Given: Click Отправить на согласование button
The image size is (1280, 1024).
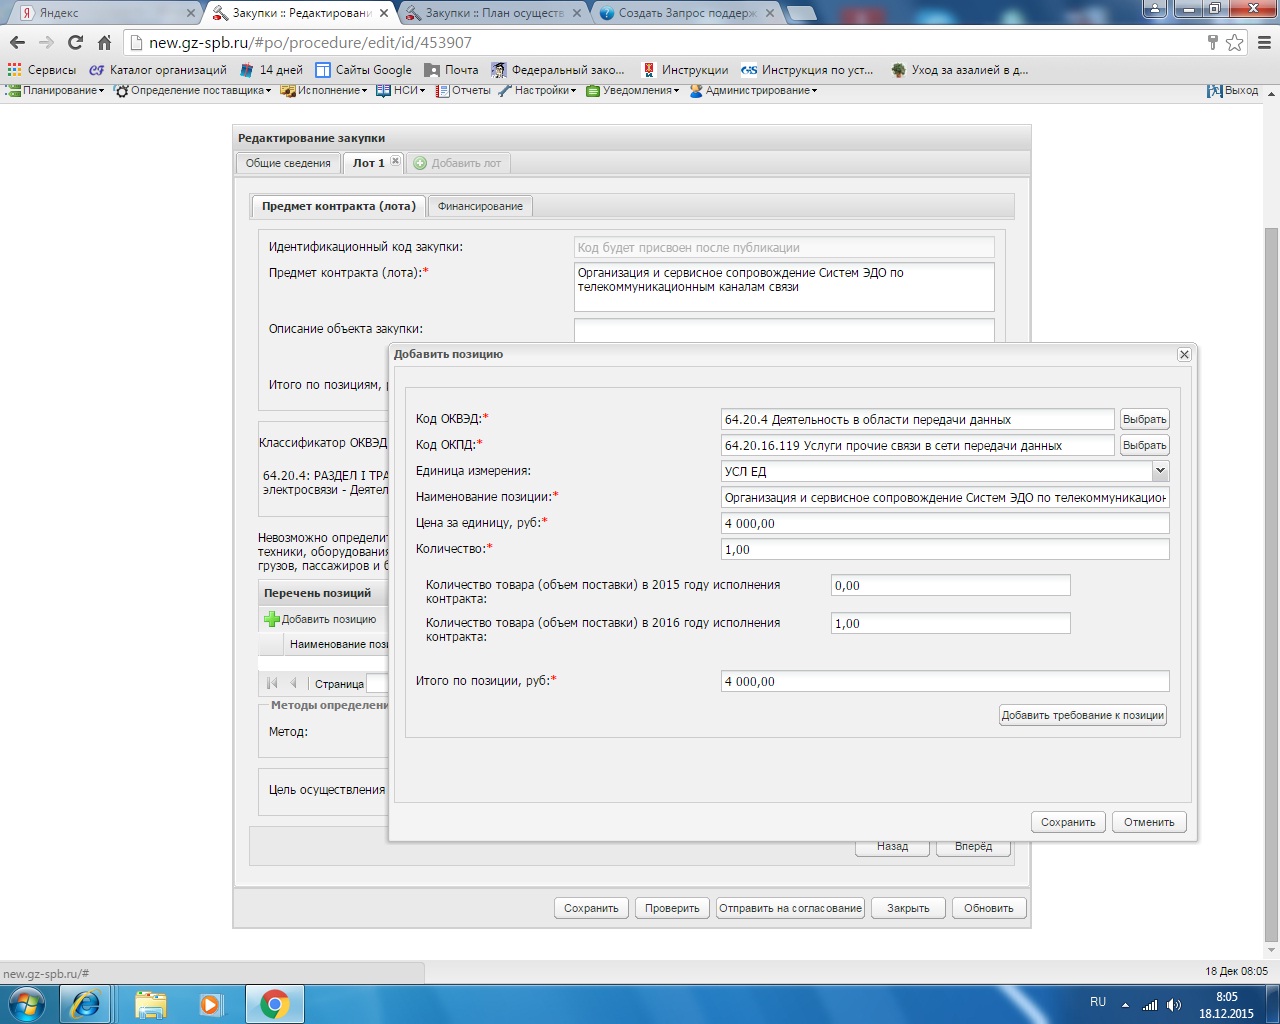Looking at the screenshot, I should 790,908.
